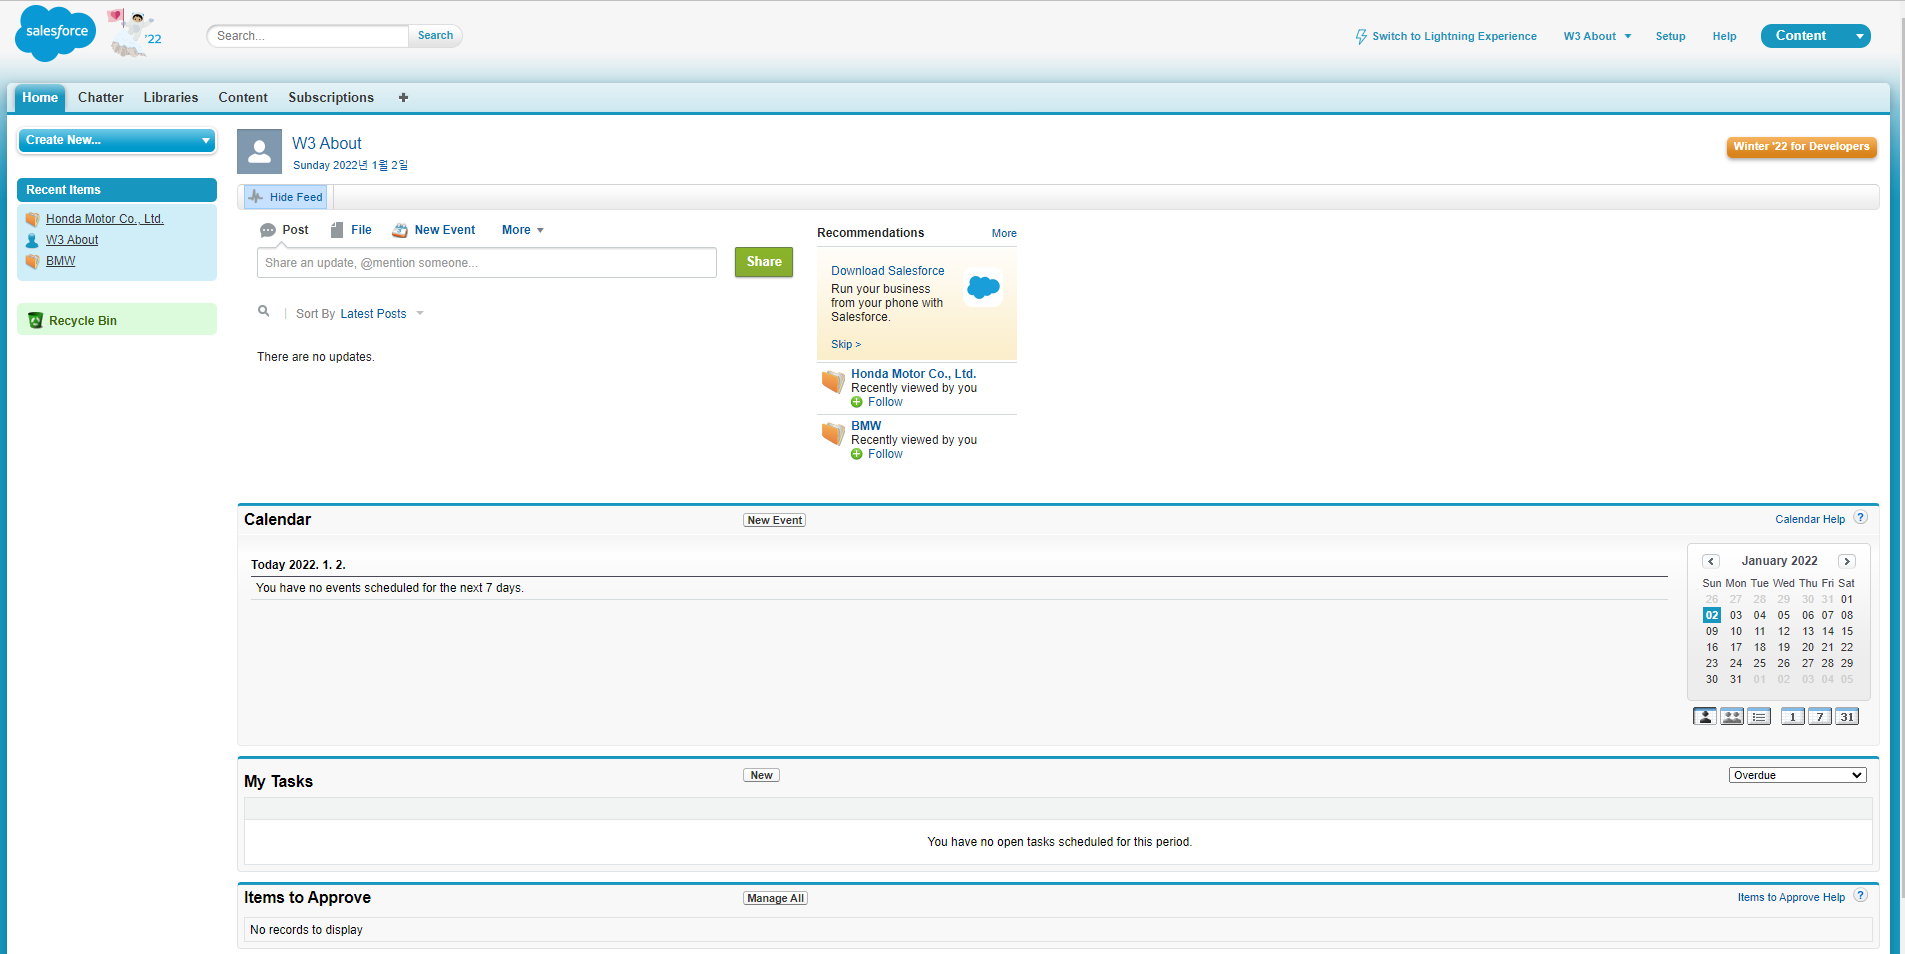Expand the More publisher actions menu
Viewport: 1905px width, 954px height.
[523, 230]
